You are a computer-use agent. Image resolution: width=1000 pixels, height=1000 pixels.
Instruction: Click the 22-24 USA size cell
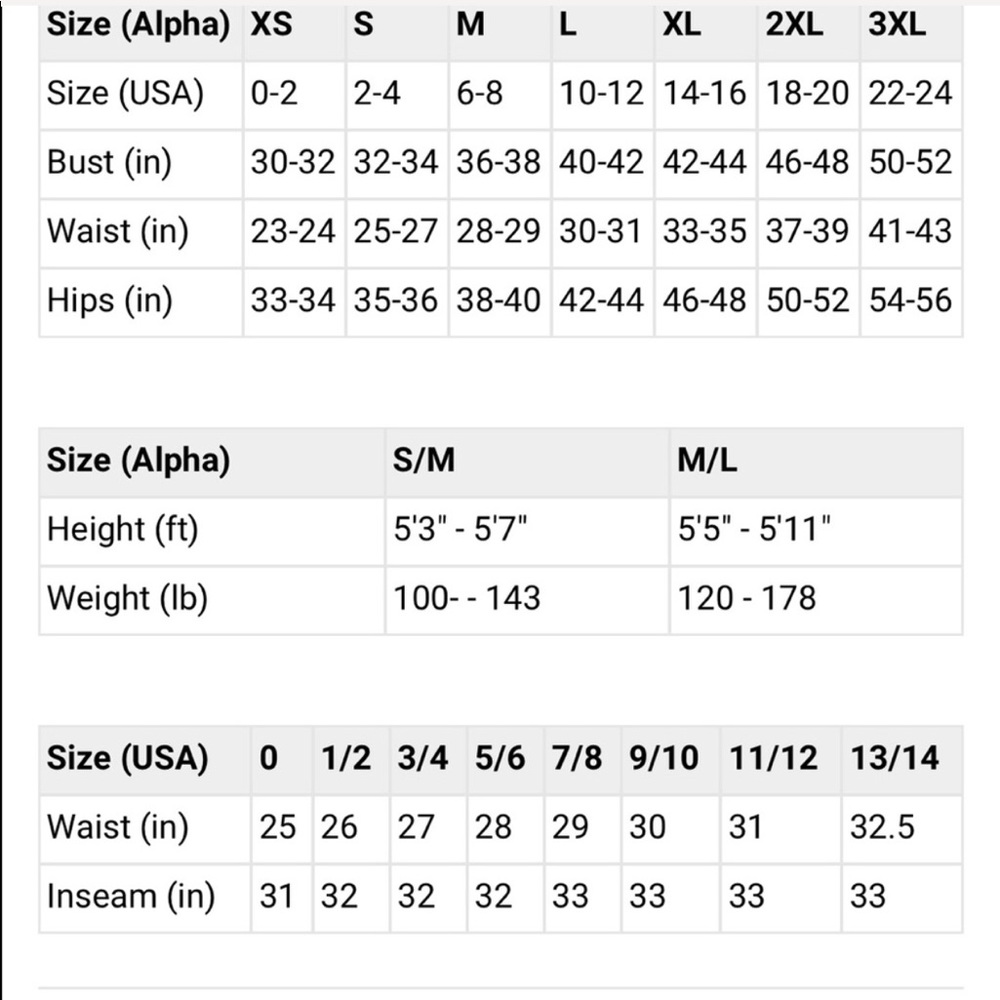pyautogui.click(x=910, y=93)
